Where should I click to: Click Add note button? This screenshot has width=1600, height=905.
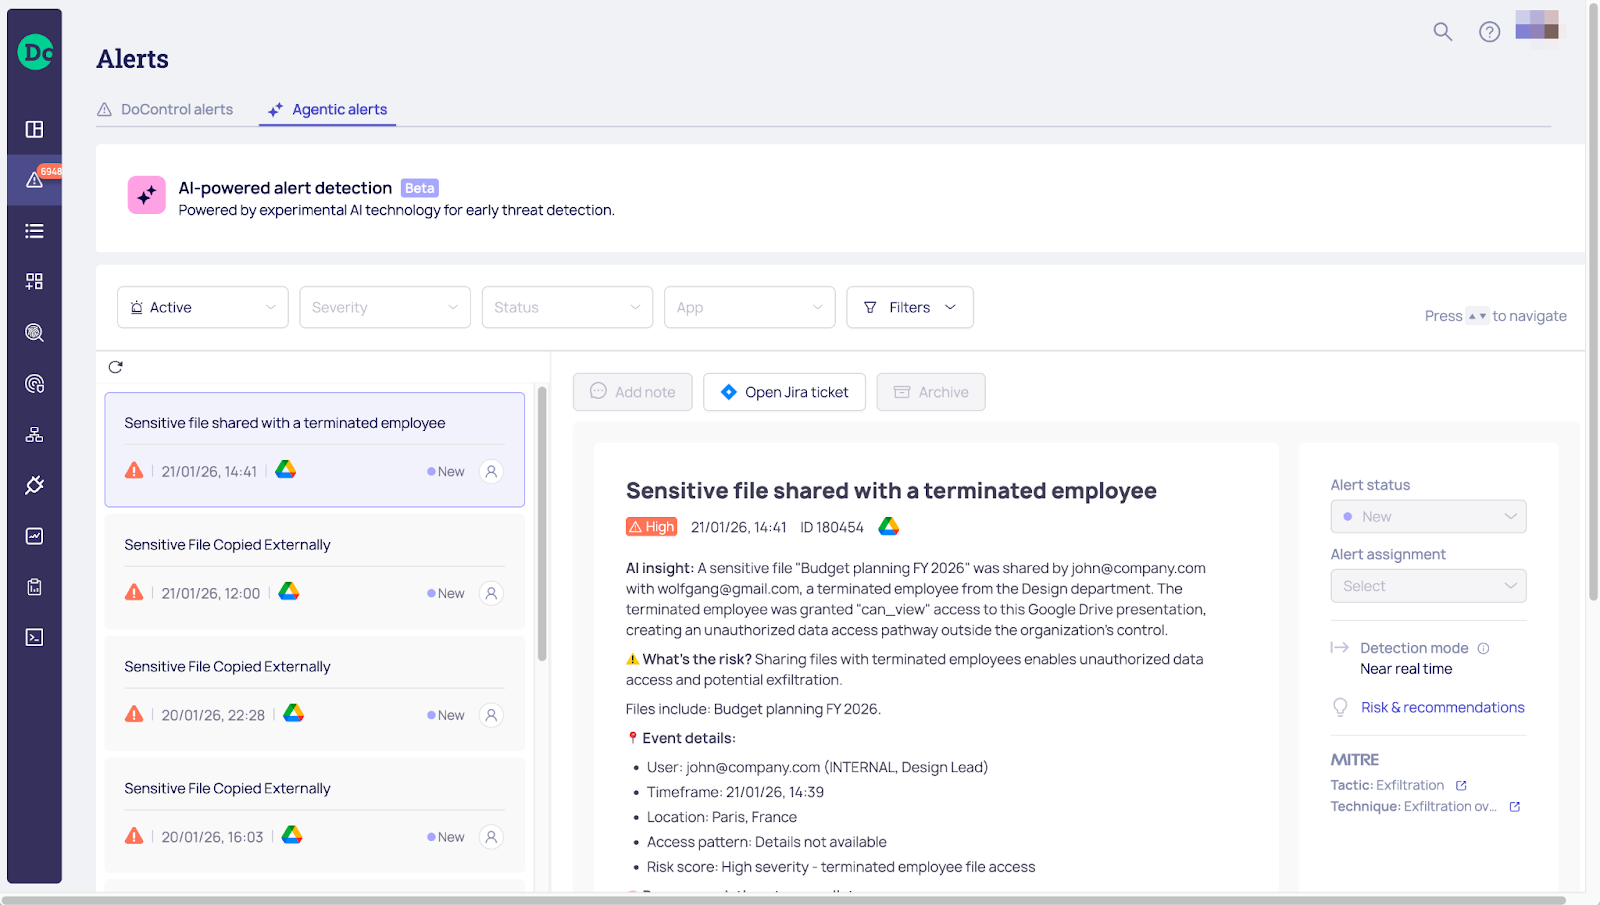[633, 392]
